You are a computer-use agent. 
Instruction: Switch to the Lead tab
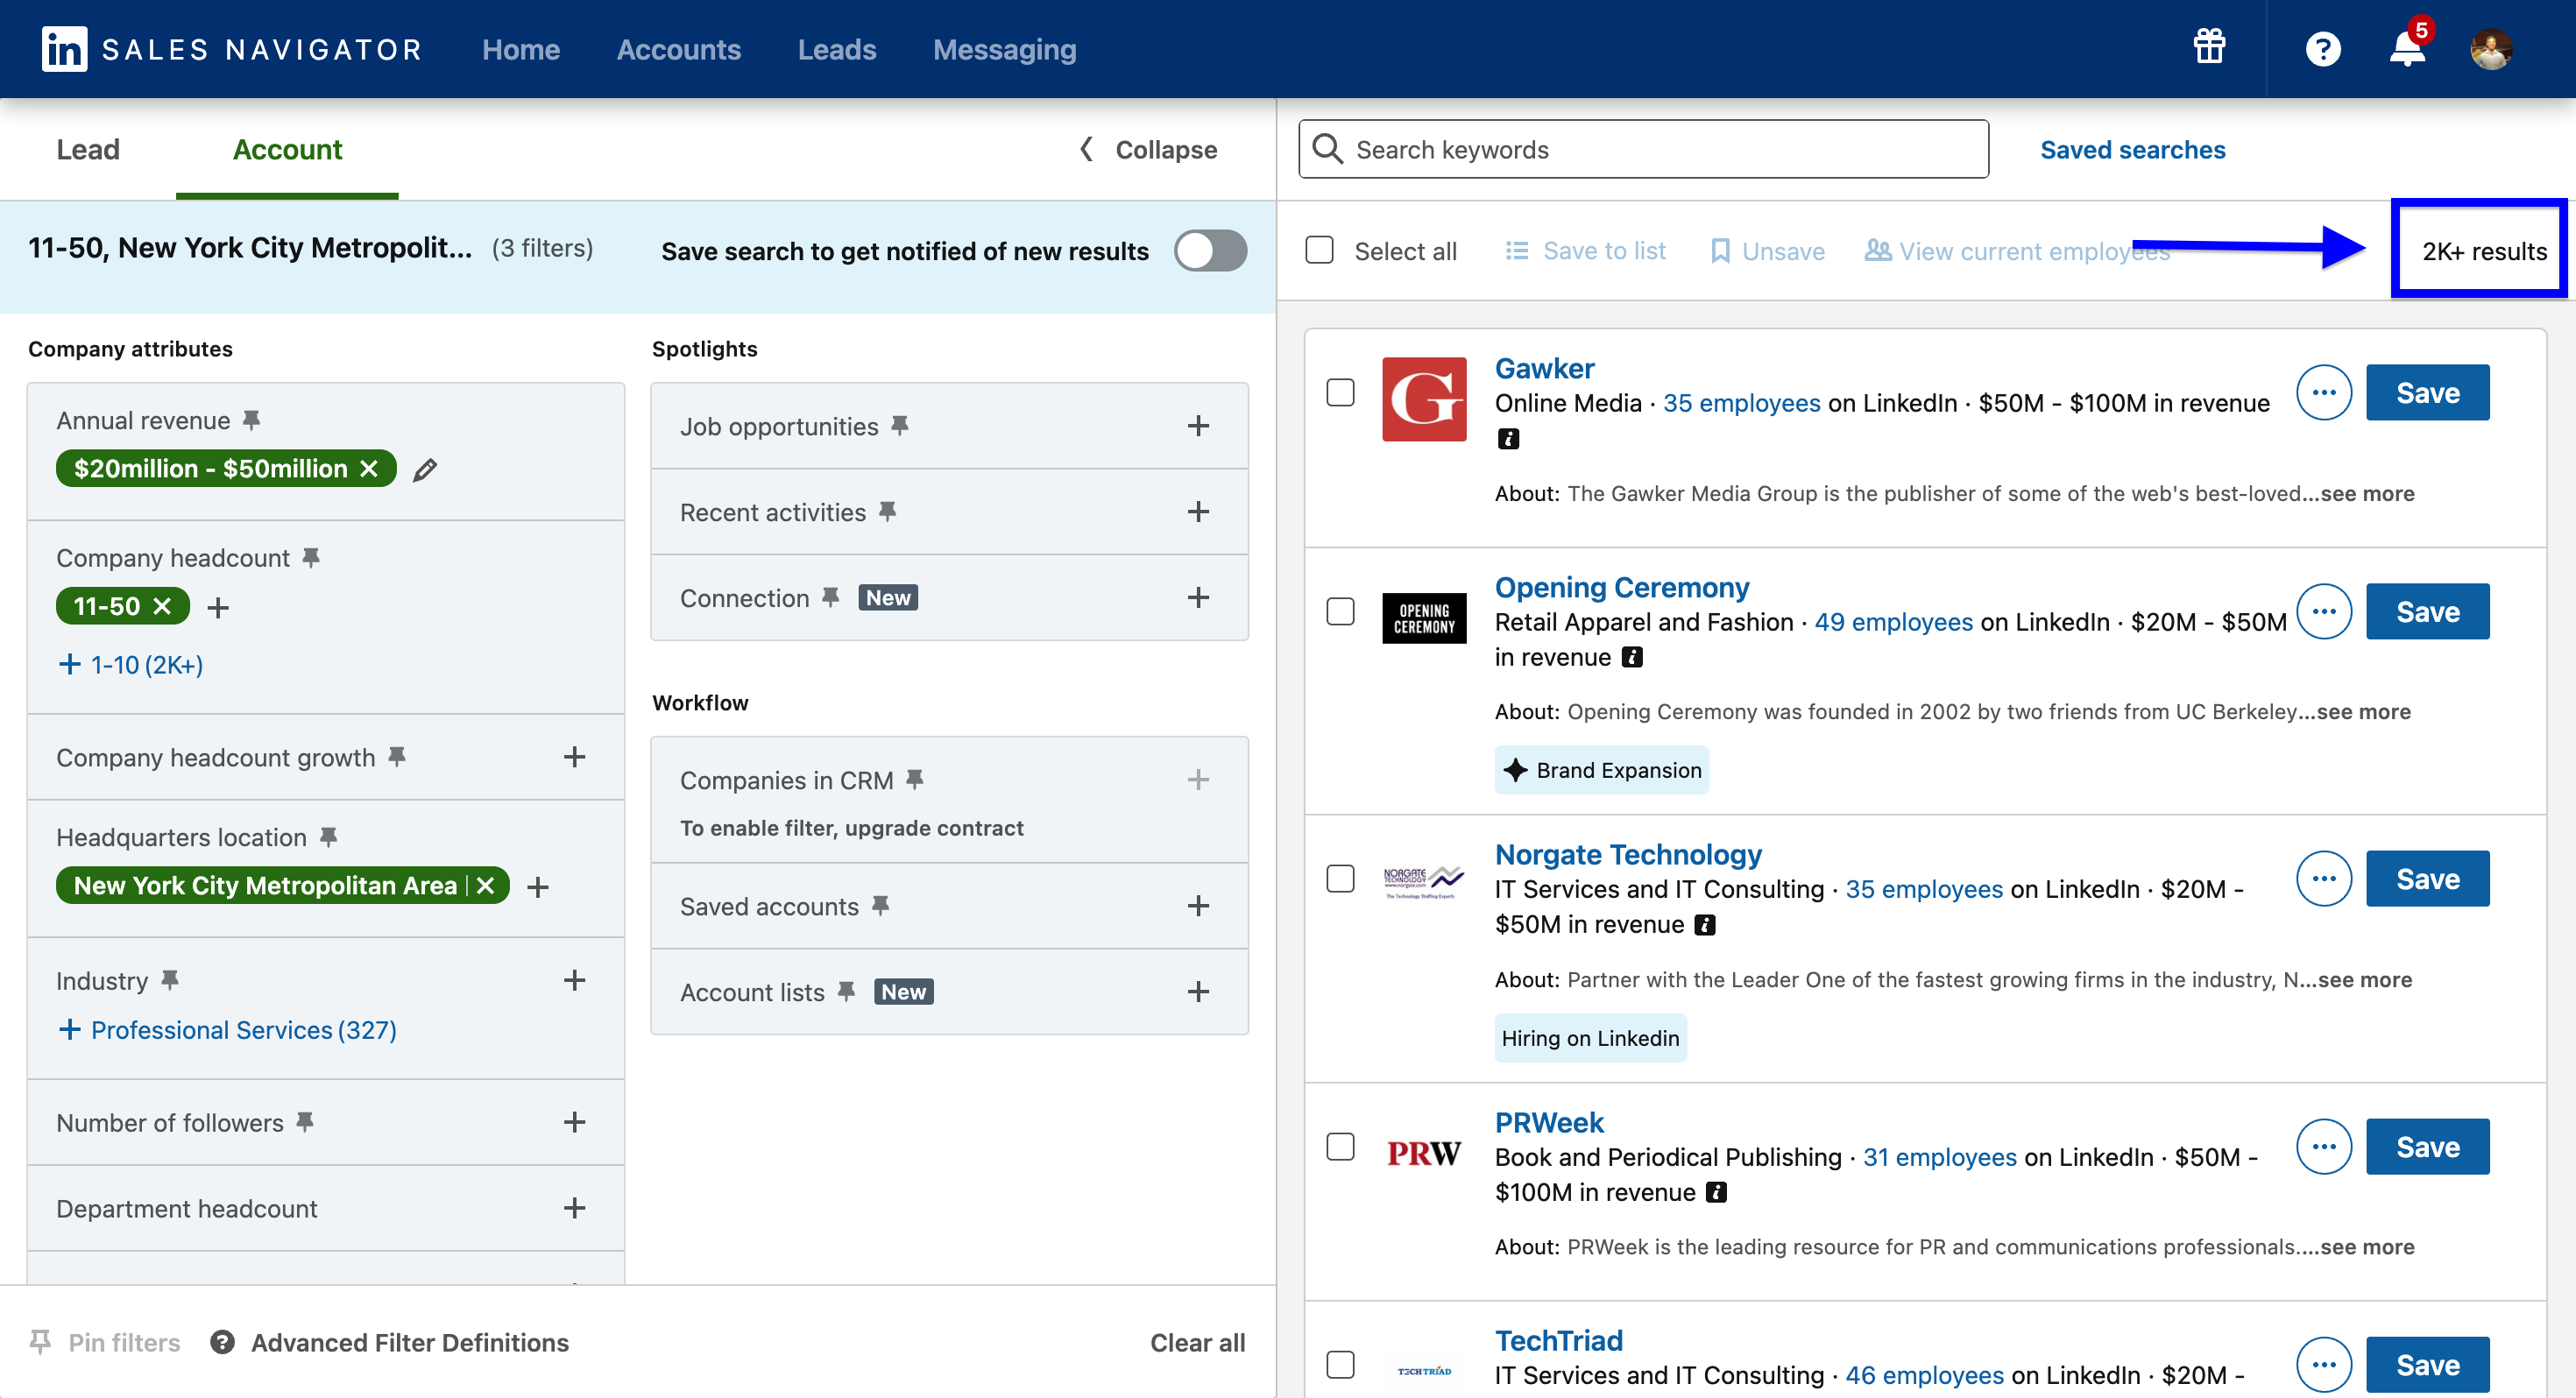88,149
